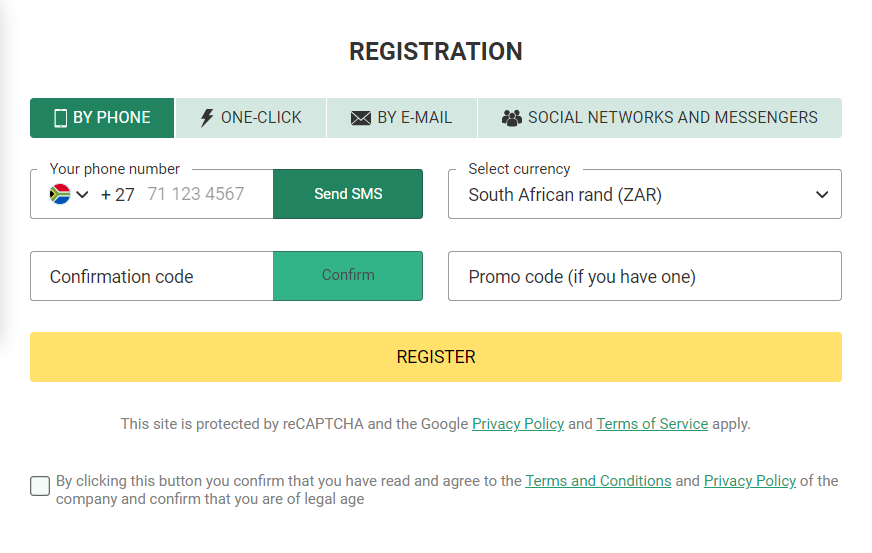Click the currency dropdown arrow

click(x=822, y=195)
